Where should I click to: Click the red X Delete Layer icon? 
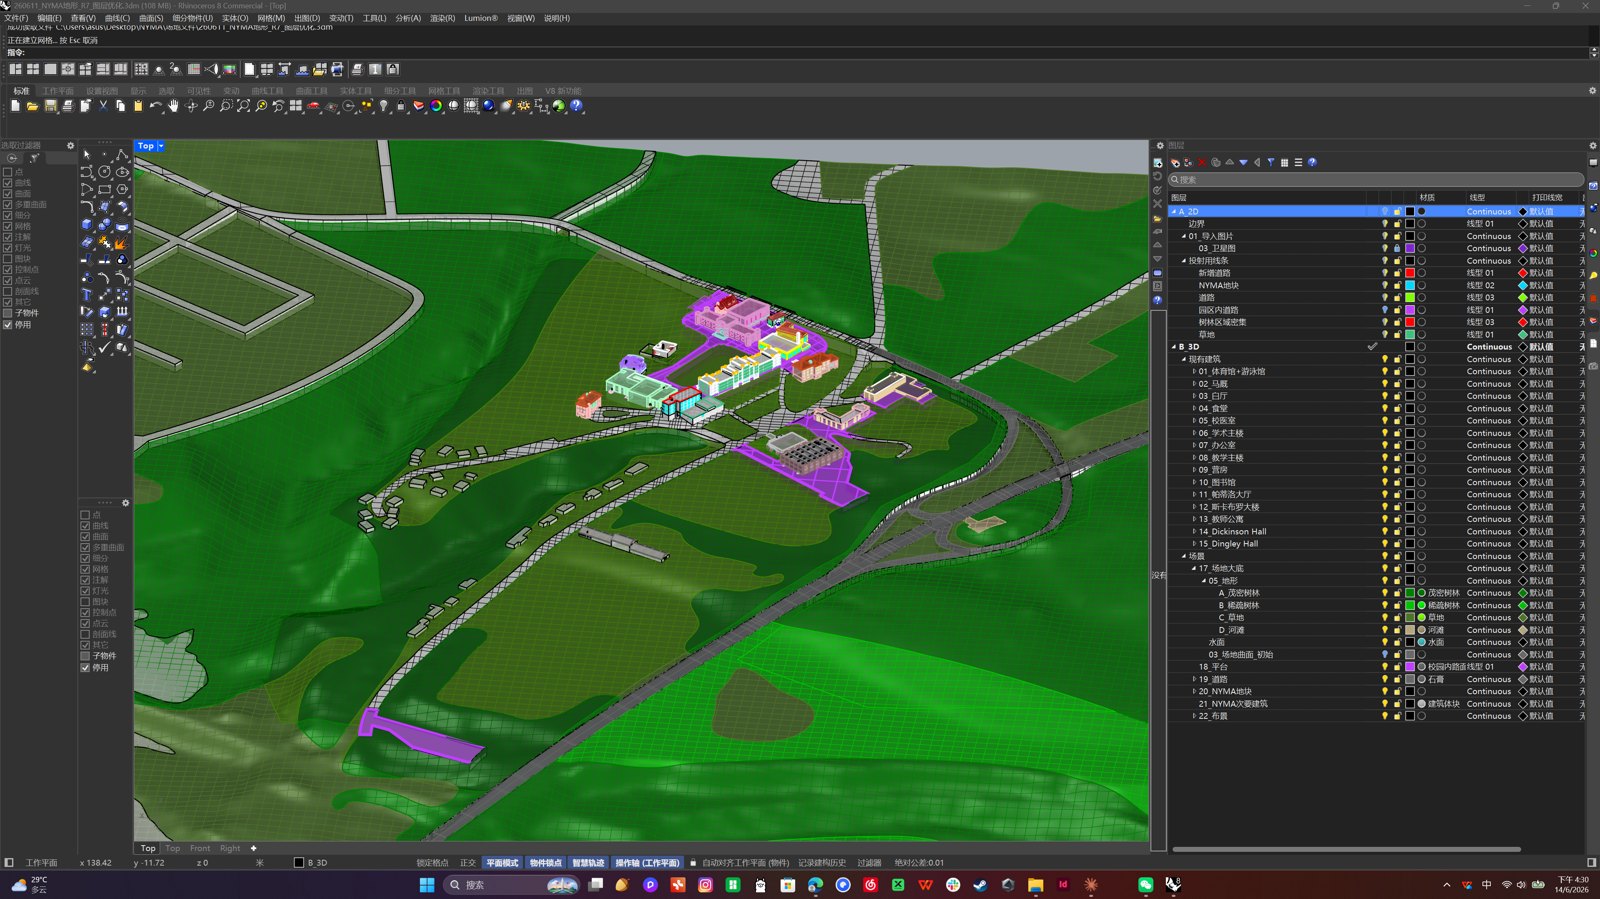1202,162
